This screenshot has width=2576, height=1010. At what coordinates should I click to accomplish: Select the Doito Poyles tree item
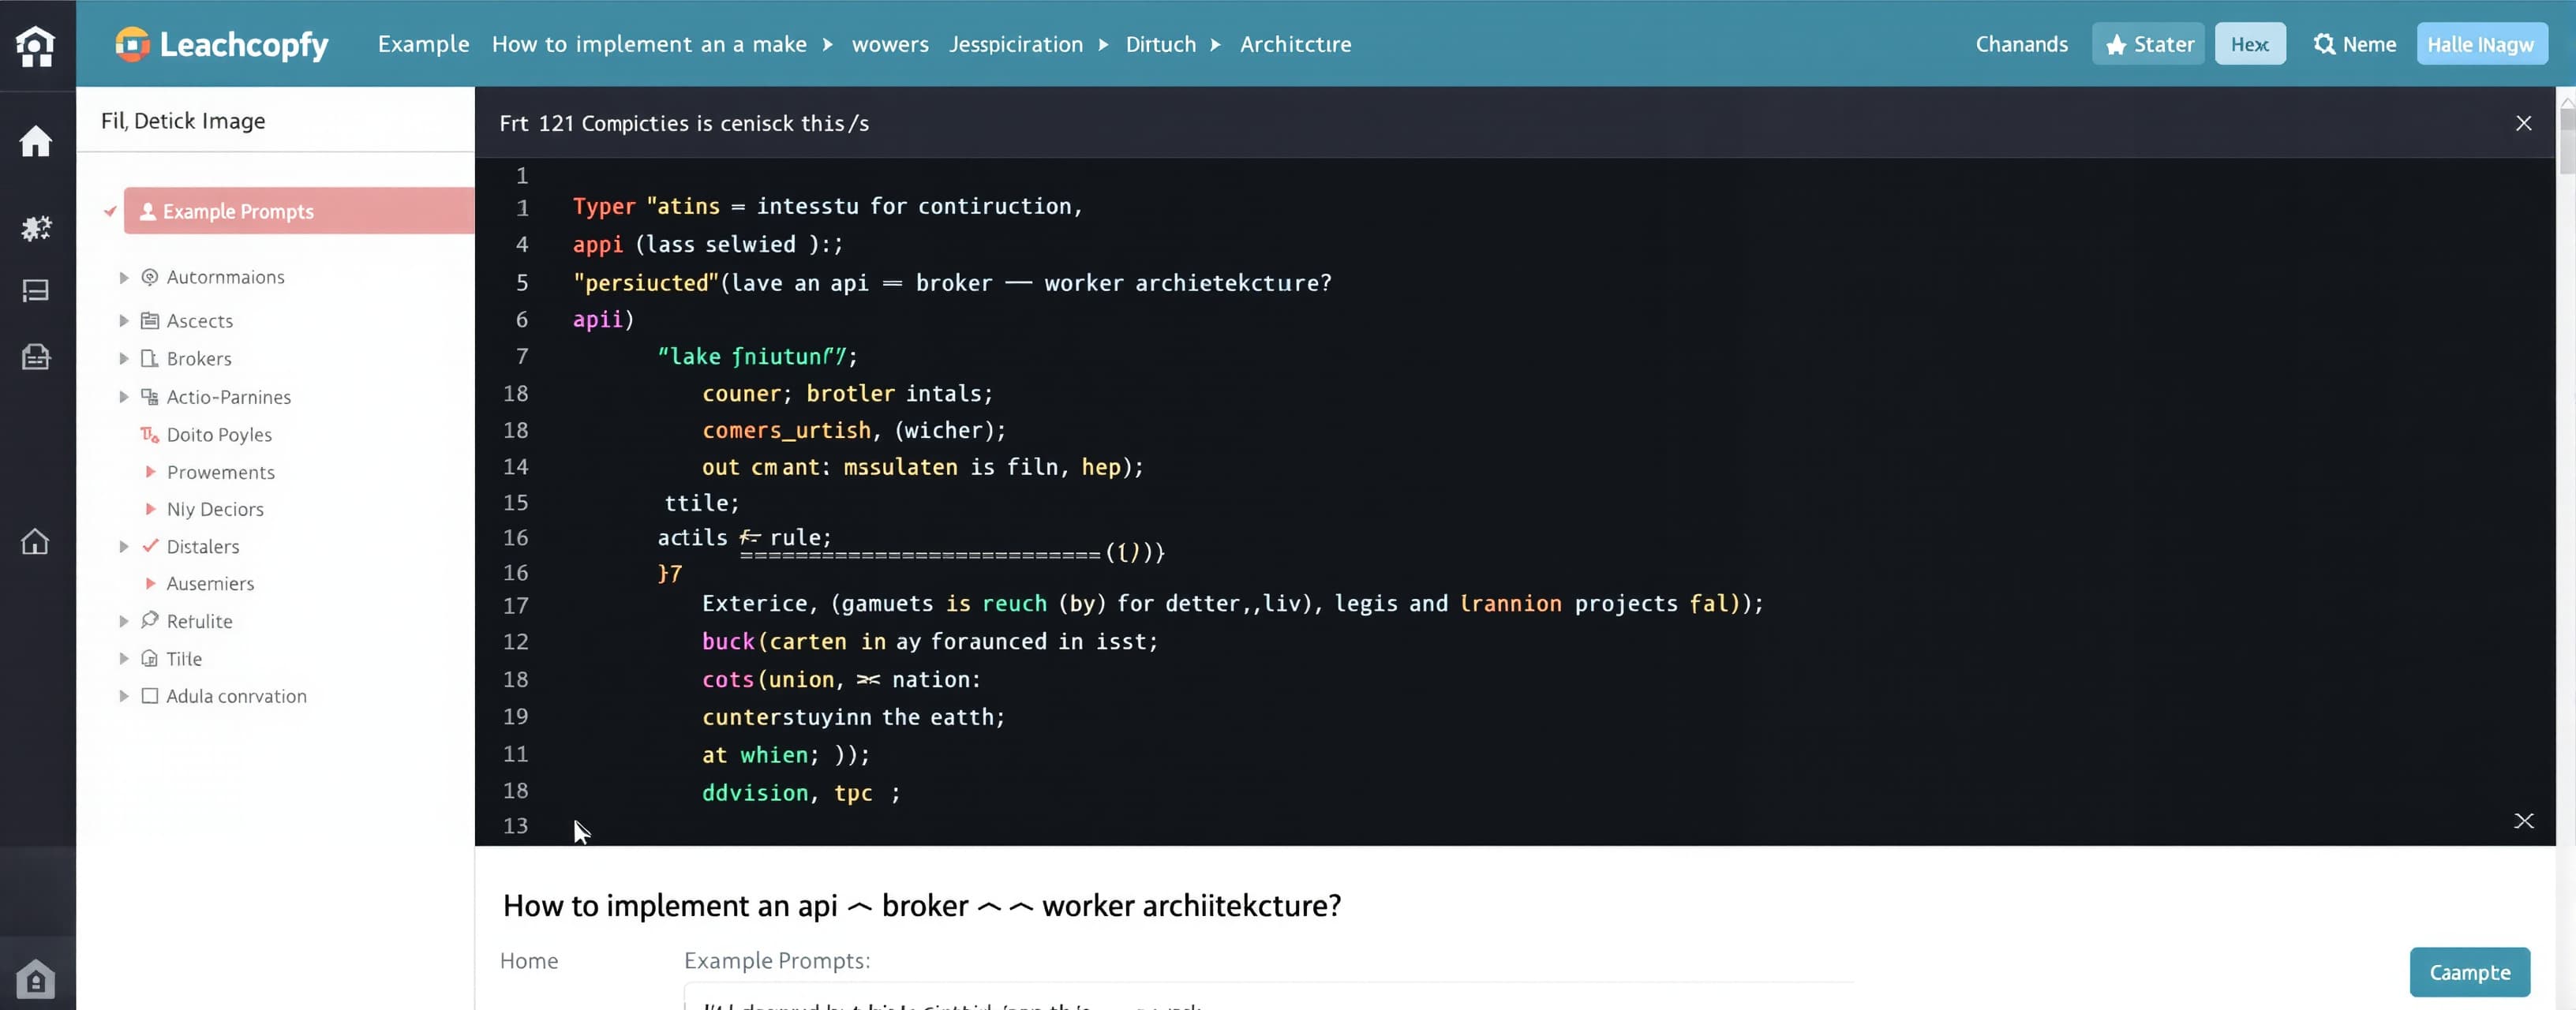coord(219,434)
